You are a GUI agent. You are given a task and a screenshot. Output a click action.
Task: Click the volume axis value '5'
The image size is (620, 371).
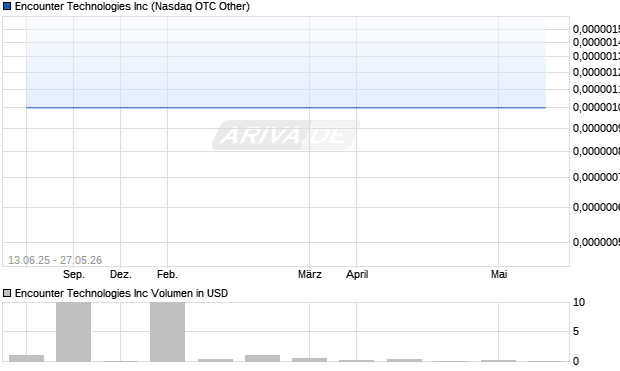tap(576, 331)
